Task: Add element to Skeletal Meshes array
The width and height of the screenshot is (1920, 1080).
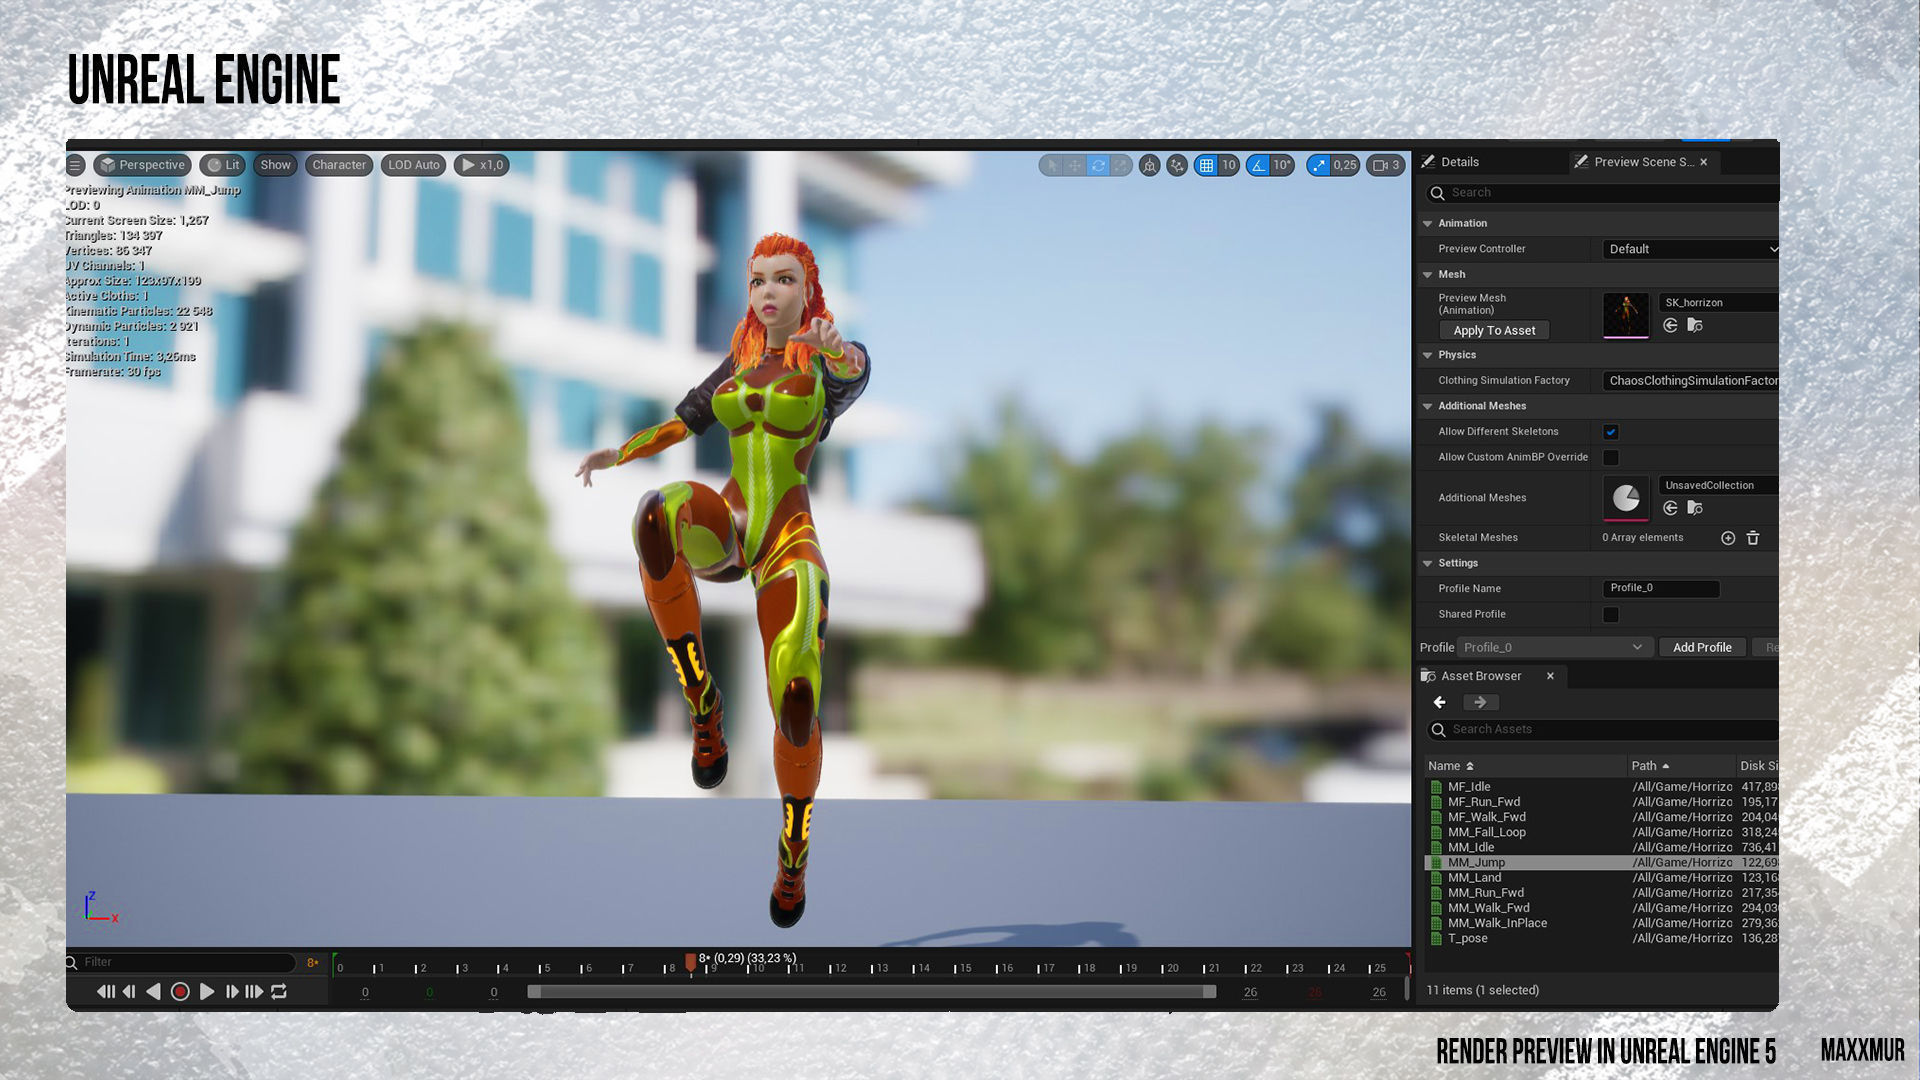Action: tap(1728, 538)
